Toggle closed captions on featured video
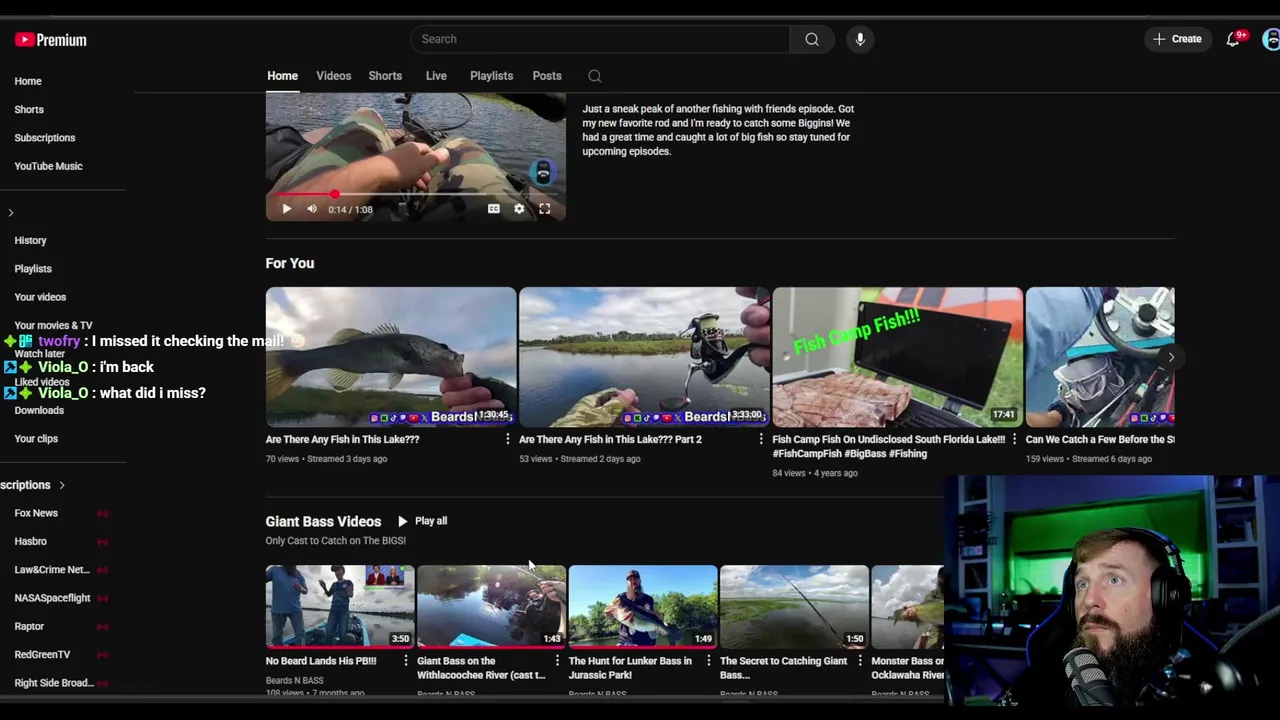Viewport: 1280px width, 720px height. click(493, 209)
